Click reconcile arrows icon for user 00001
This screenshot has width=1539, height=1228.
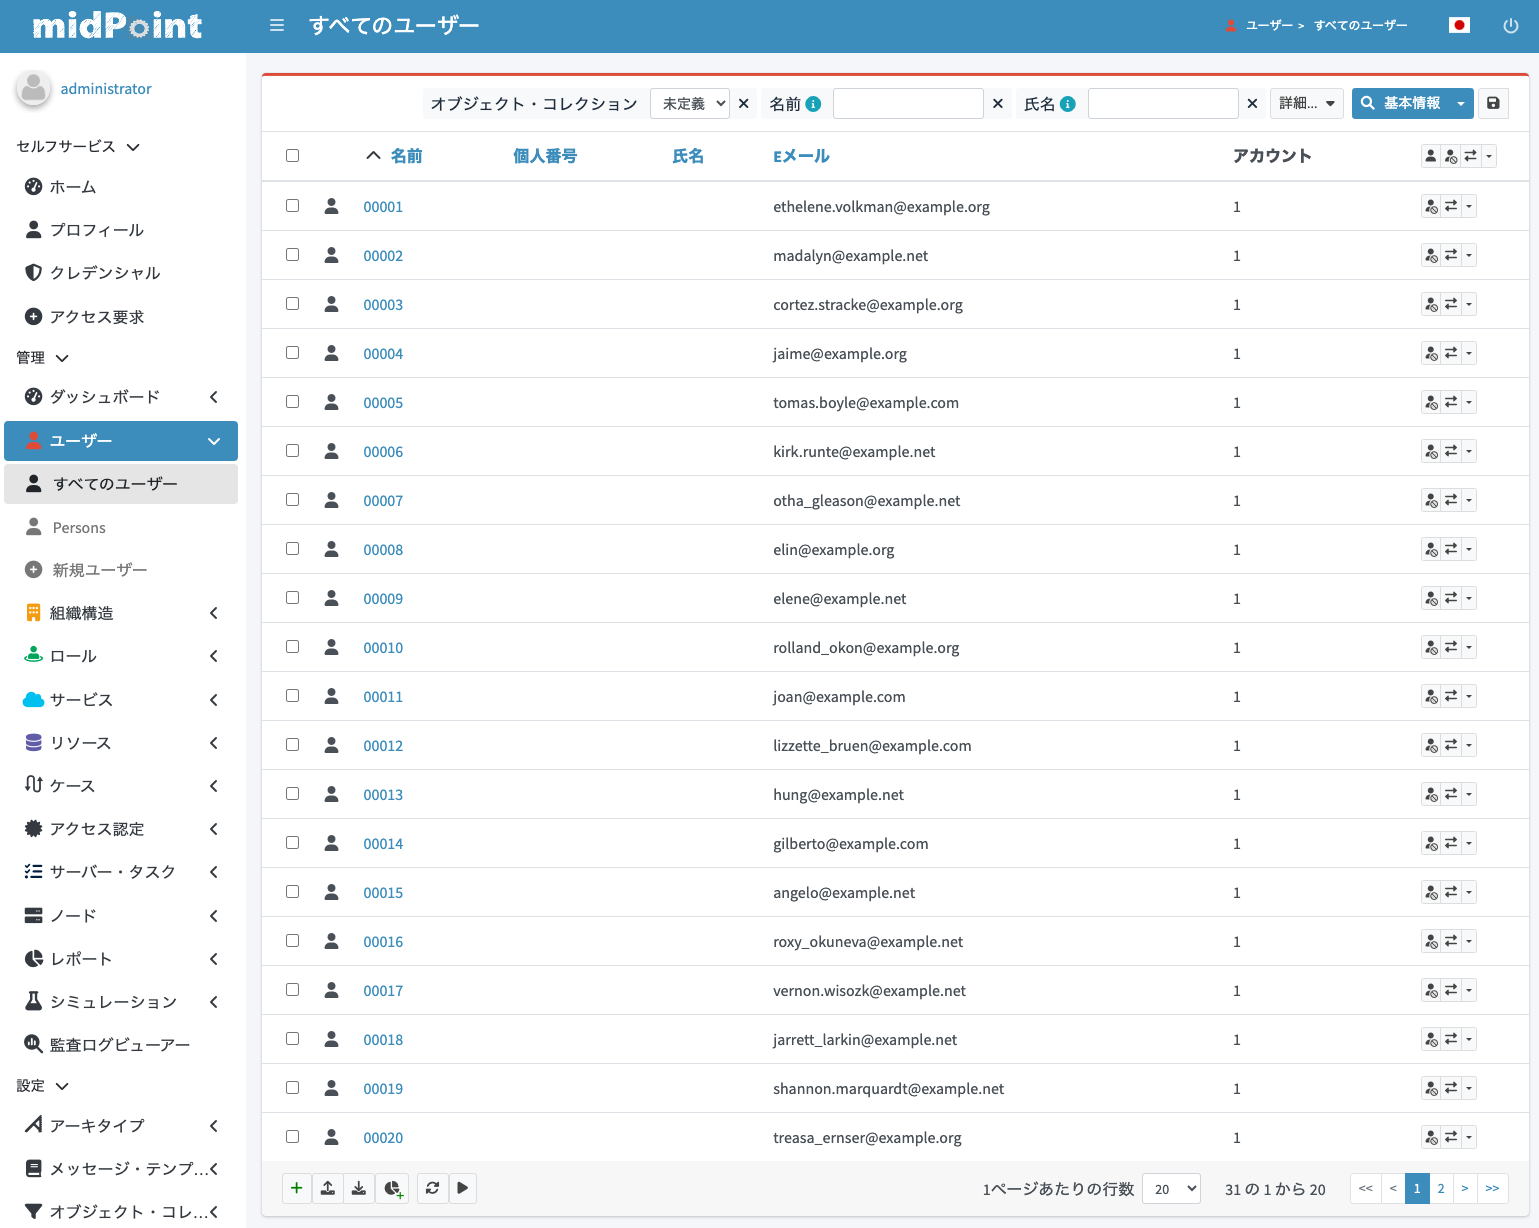1451,206
